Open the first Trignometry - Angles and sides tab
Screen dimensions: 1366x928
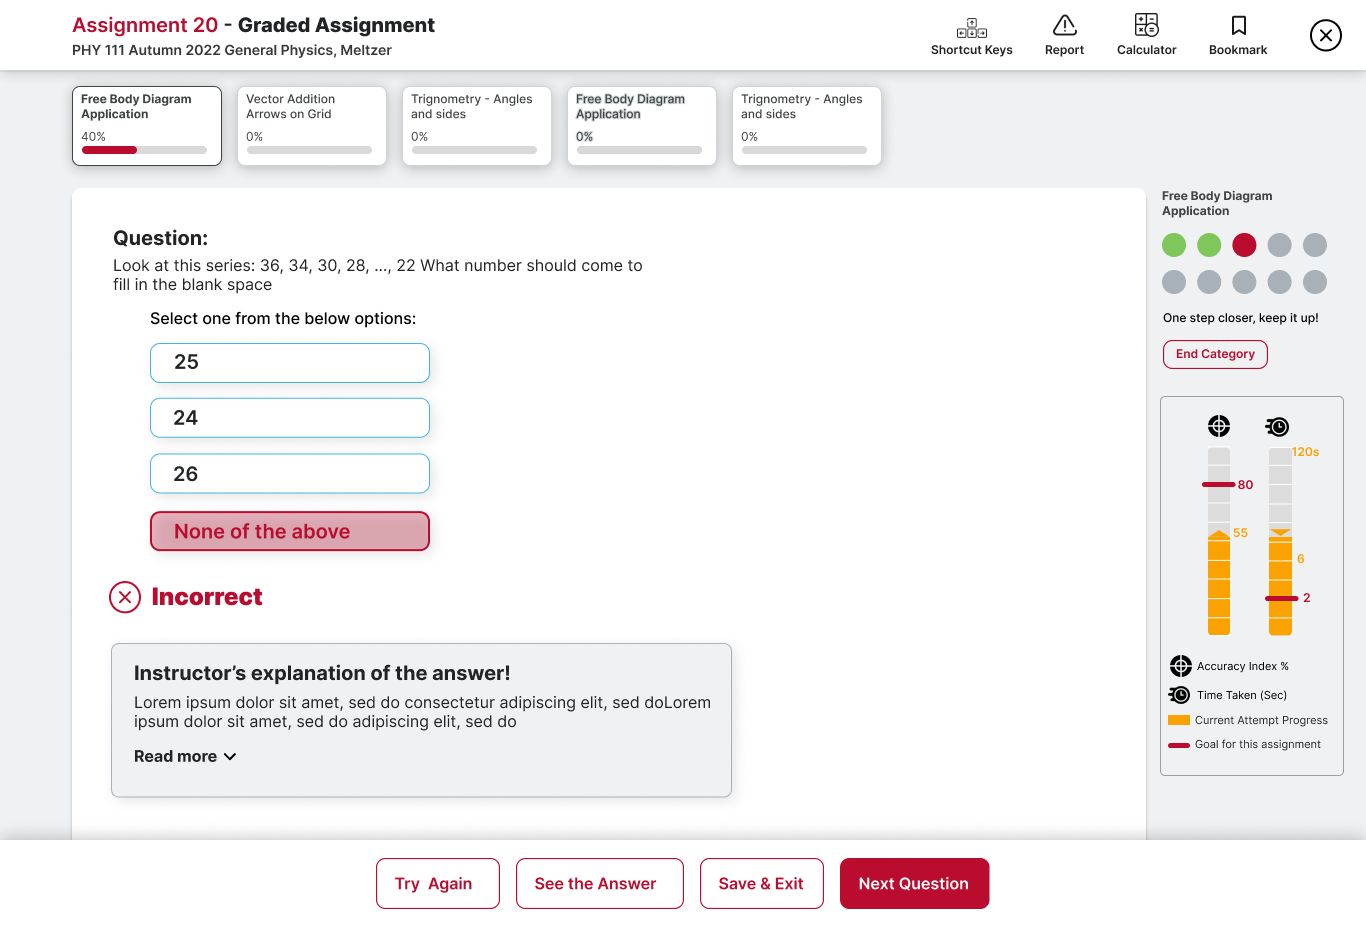point(476,126)
